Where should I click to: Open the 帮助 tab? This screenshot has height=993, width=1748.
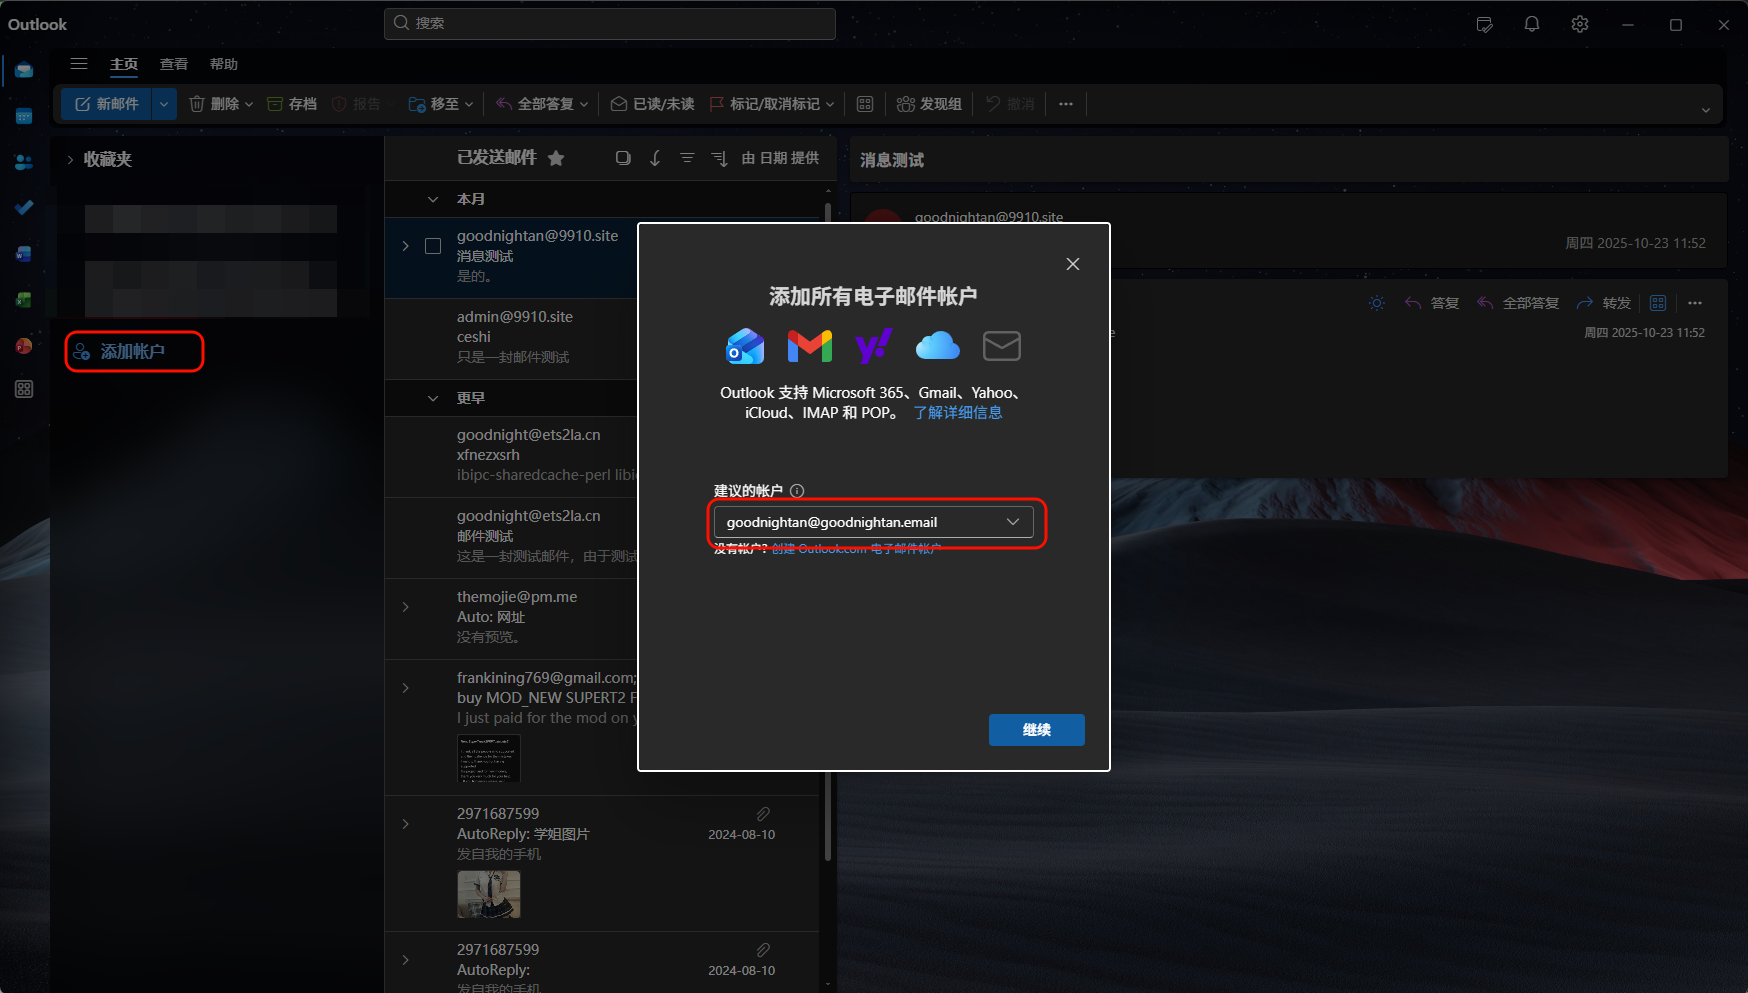tap(224, 64)
